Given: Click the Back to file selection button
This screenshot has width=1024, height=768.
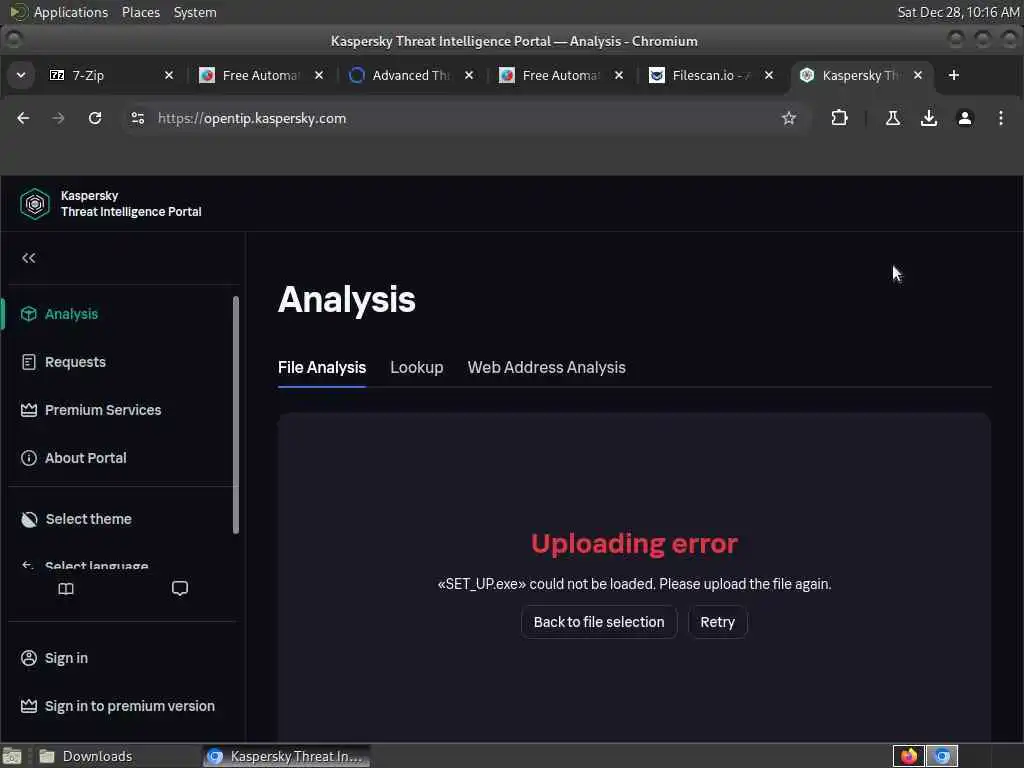Looking at the screenshot, I should (x=599, y=622).
